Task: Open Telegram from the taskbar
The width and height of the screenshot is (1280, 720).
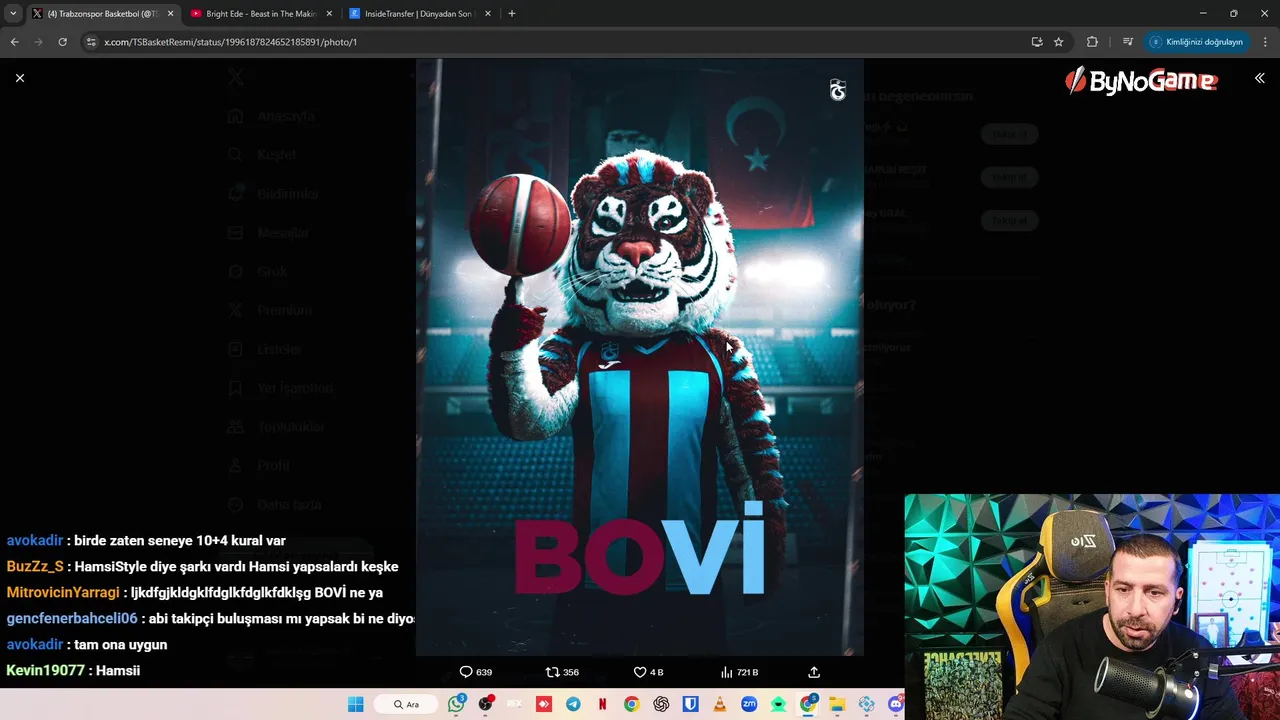Action: 573,704
